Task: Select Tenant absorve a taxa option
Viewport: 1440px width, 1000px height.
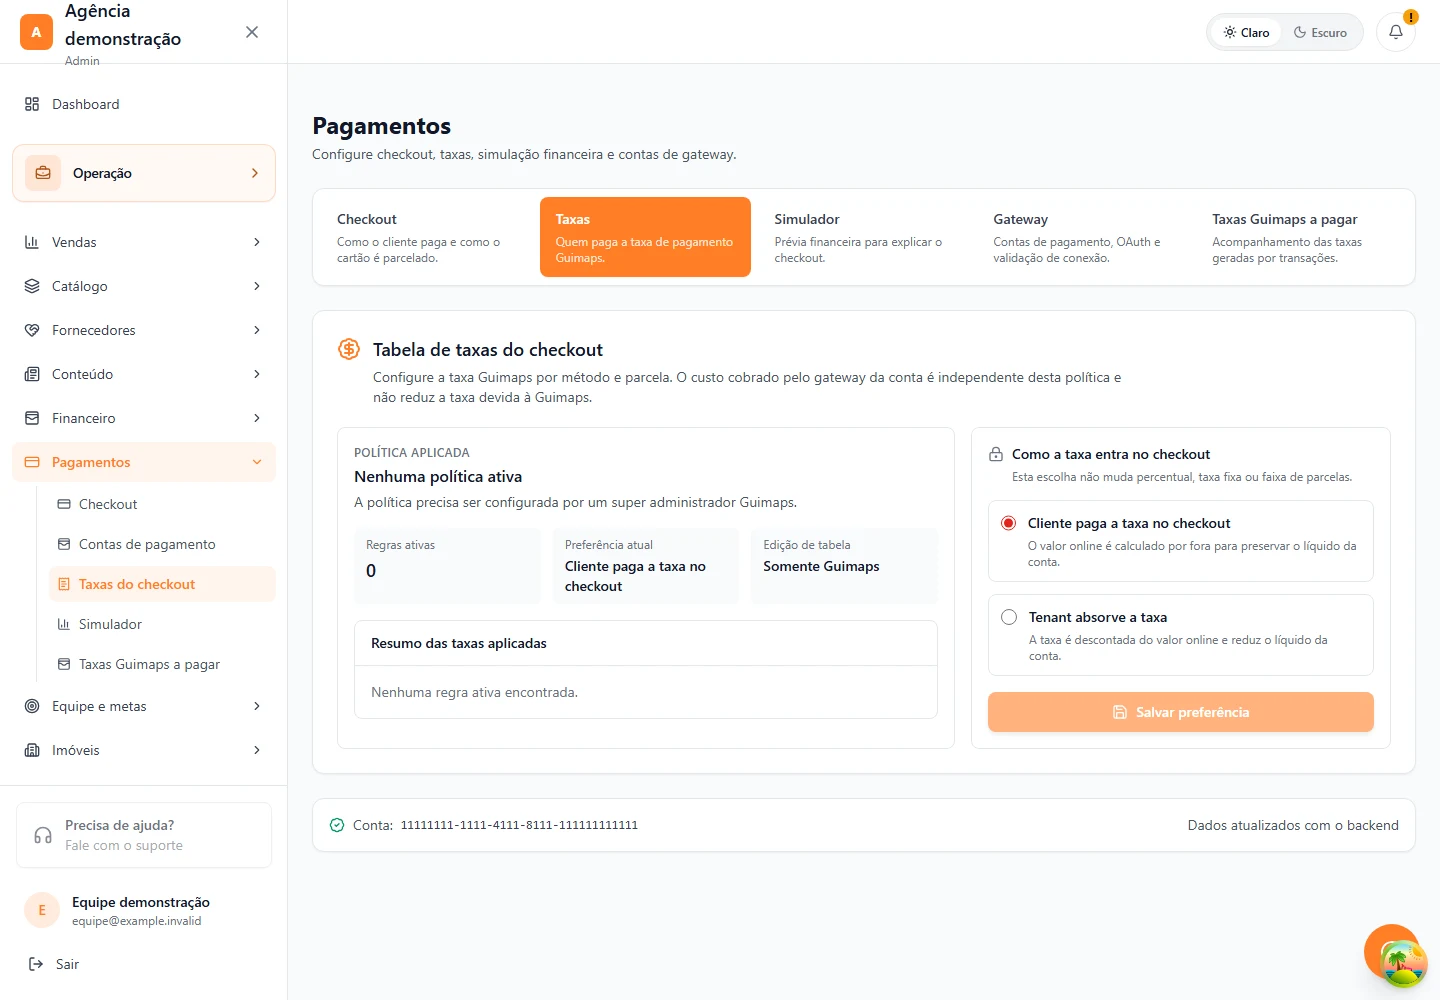Action: point(1181,635)
